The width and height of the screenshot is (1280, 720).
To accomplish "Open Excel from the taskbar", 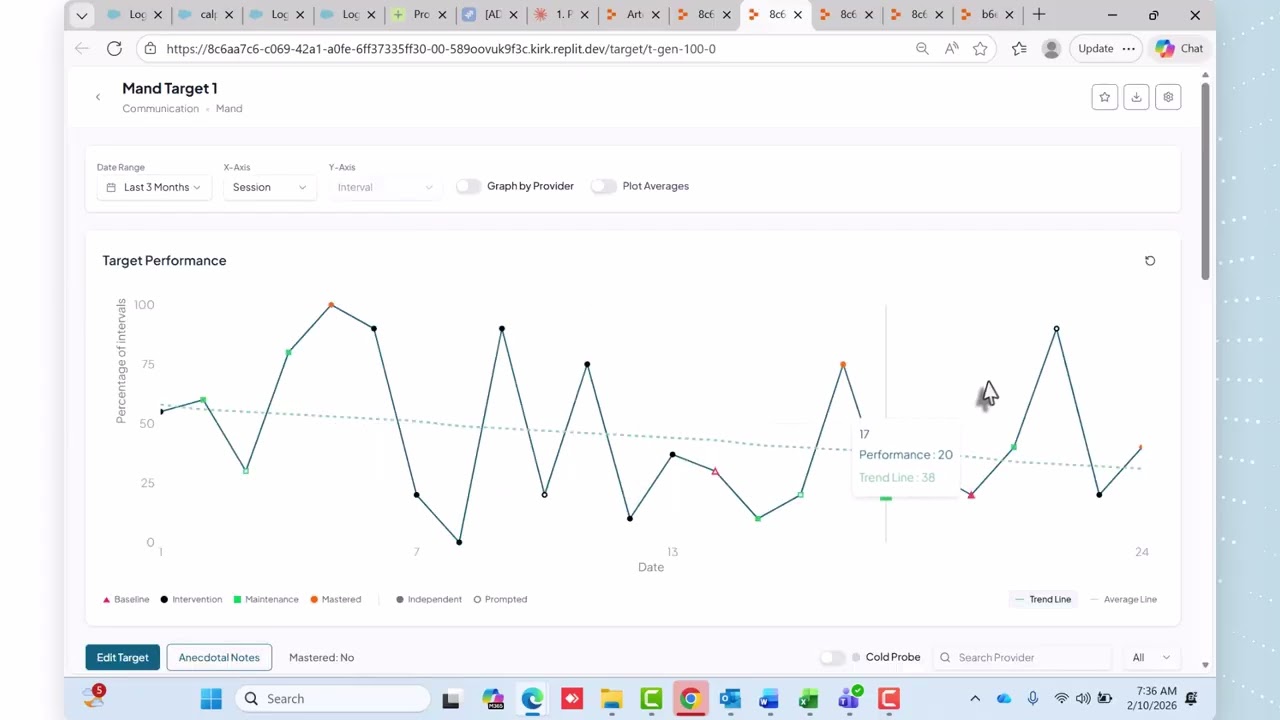I will (809, 699).
